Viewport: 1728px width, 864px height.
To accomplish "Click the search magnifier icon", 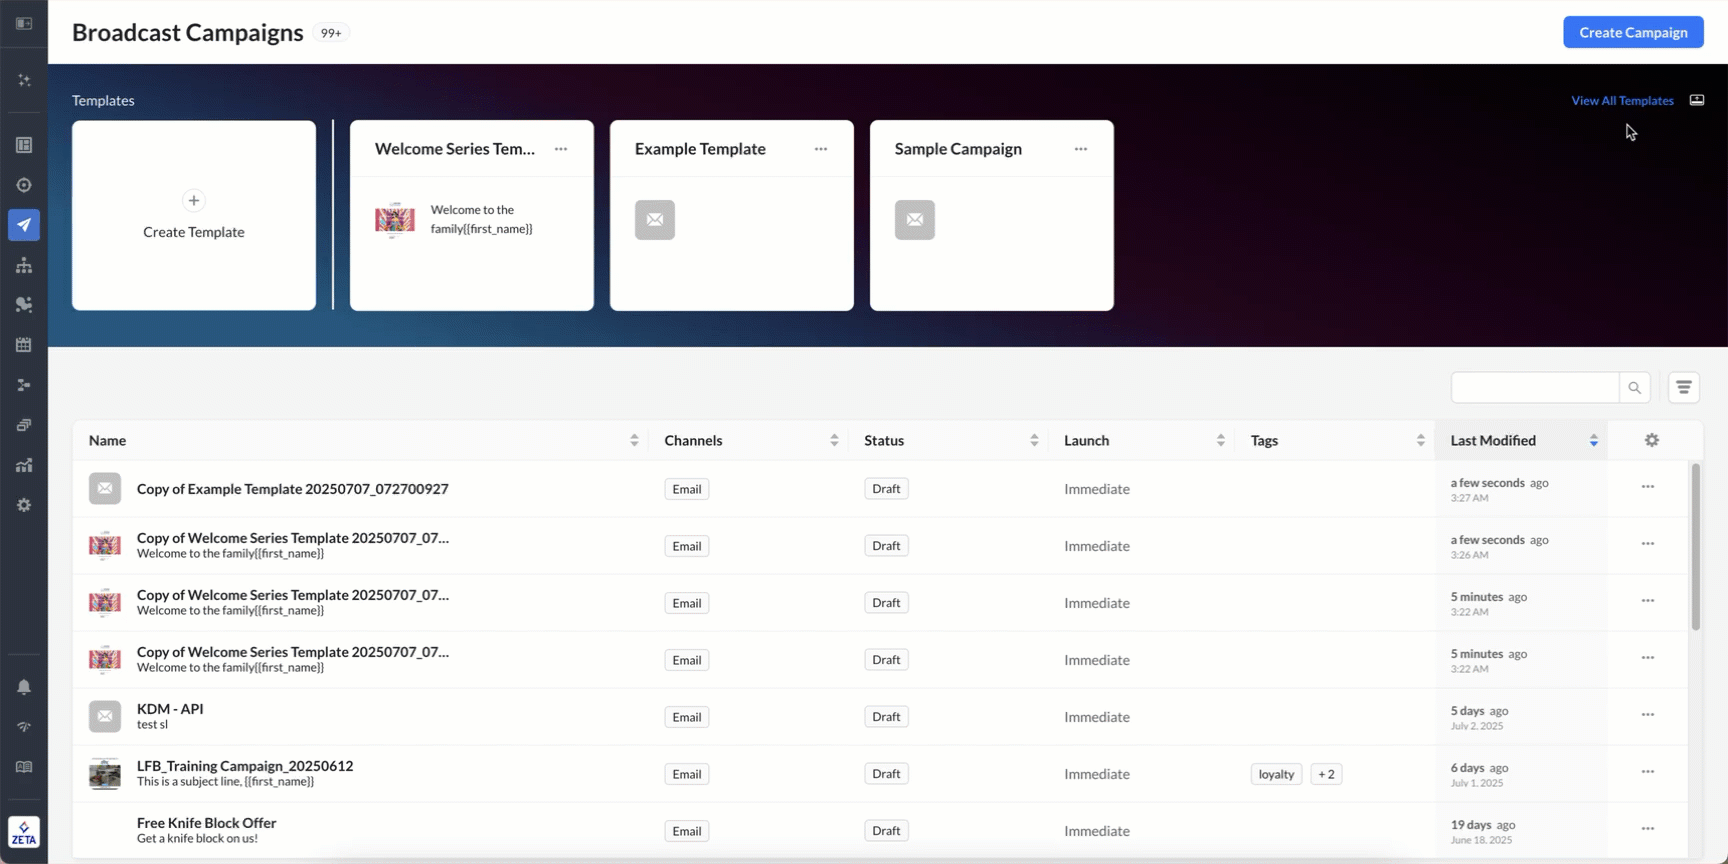I will 1634,388.
